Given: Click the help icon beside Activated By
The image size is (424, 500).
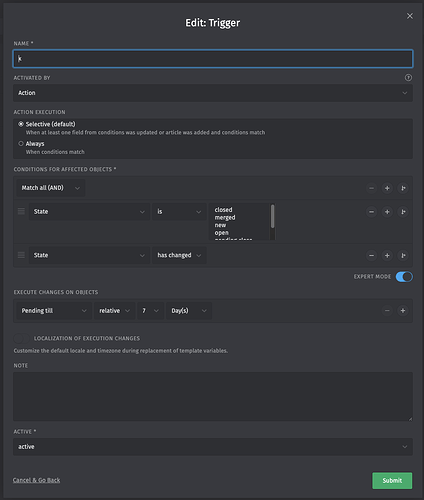Looking at the screenshot, I should click(408, 78).
